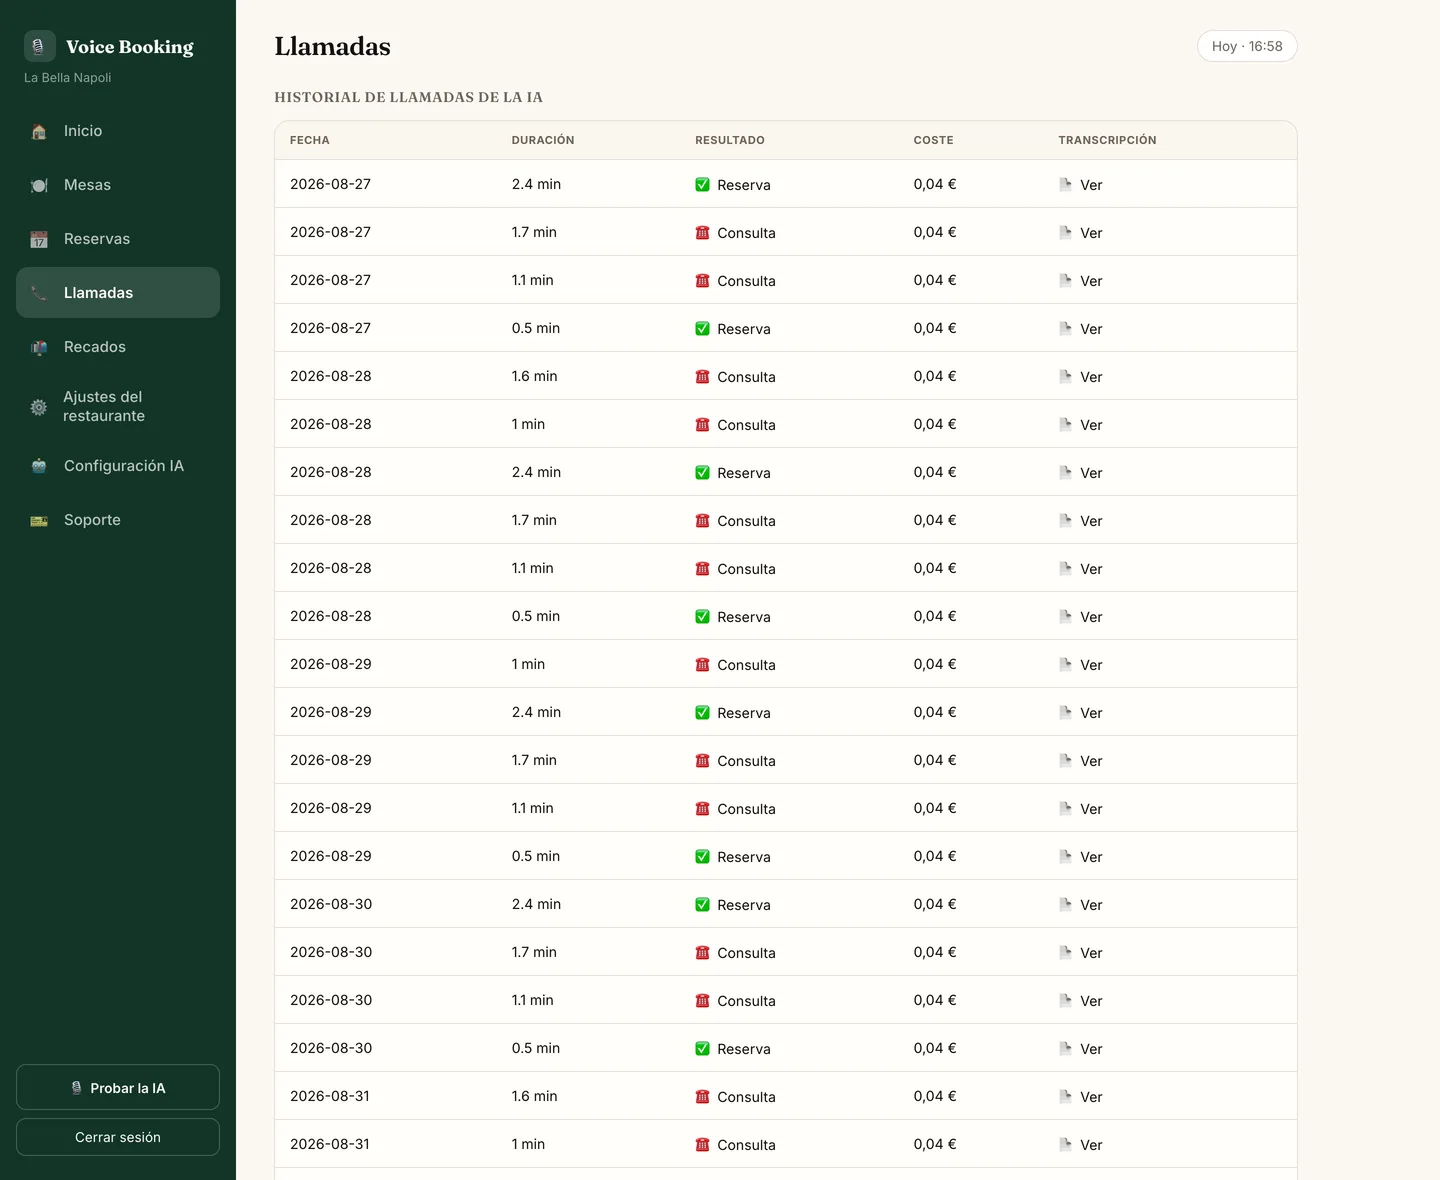The height and width of the screenshot is (1180, 1440).
Task: Go to Configuración IA section
Action: click(118, 466)
